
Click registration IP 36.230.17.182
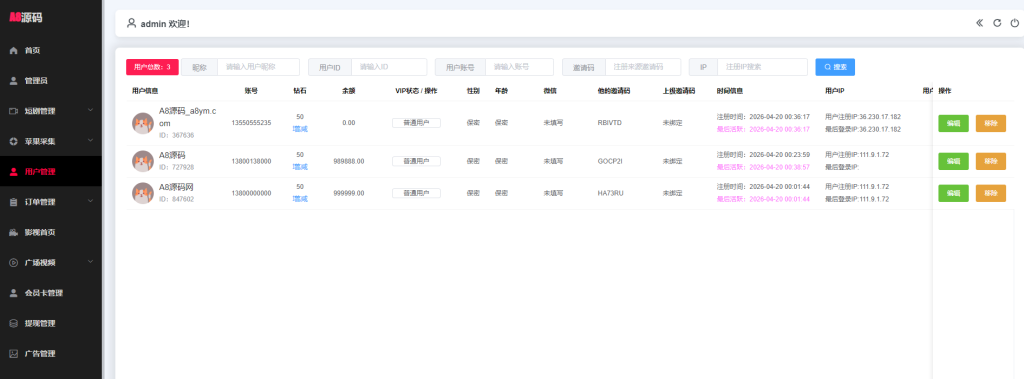click(x=863, y=116)
